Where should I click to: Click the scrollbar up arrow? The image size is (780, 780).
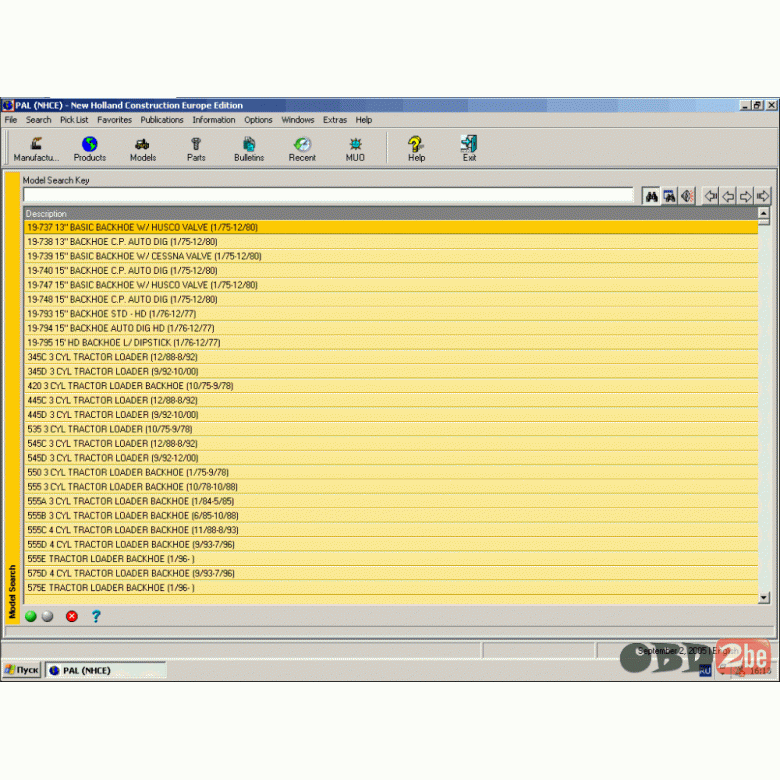(x=764, y=213)
